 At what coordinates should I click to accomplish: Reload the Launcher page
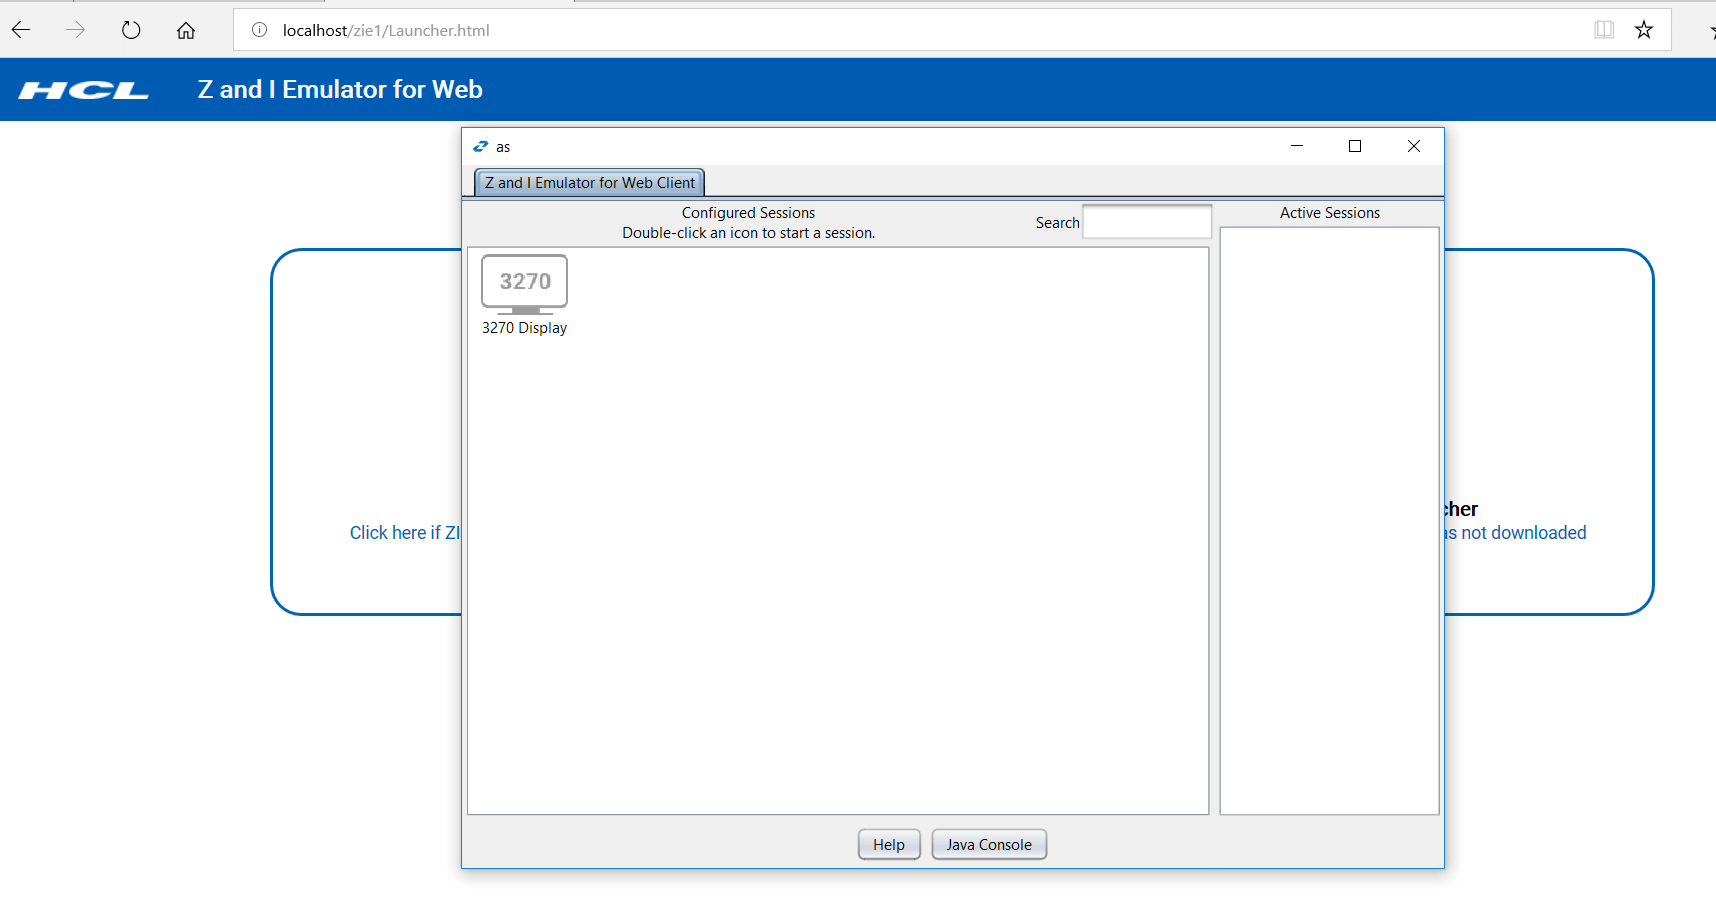(131, 30)
